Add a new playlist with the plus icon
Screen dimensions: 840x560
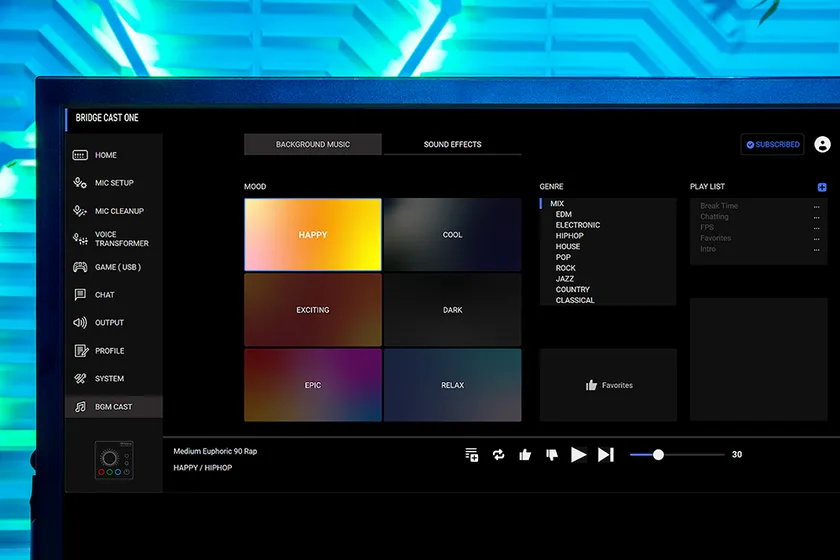(822, 187)
